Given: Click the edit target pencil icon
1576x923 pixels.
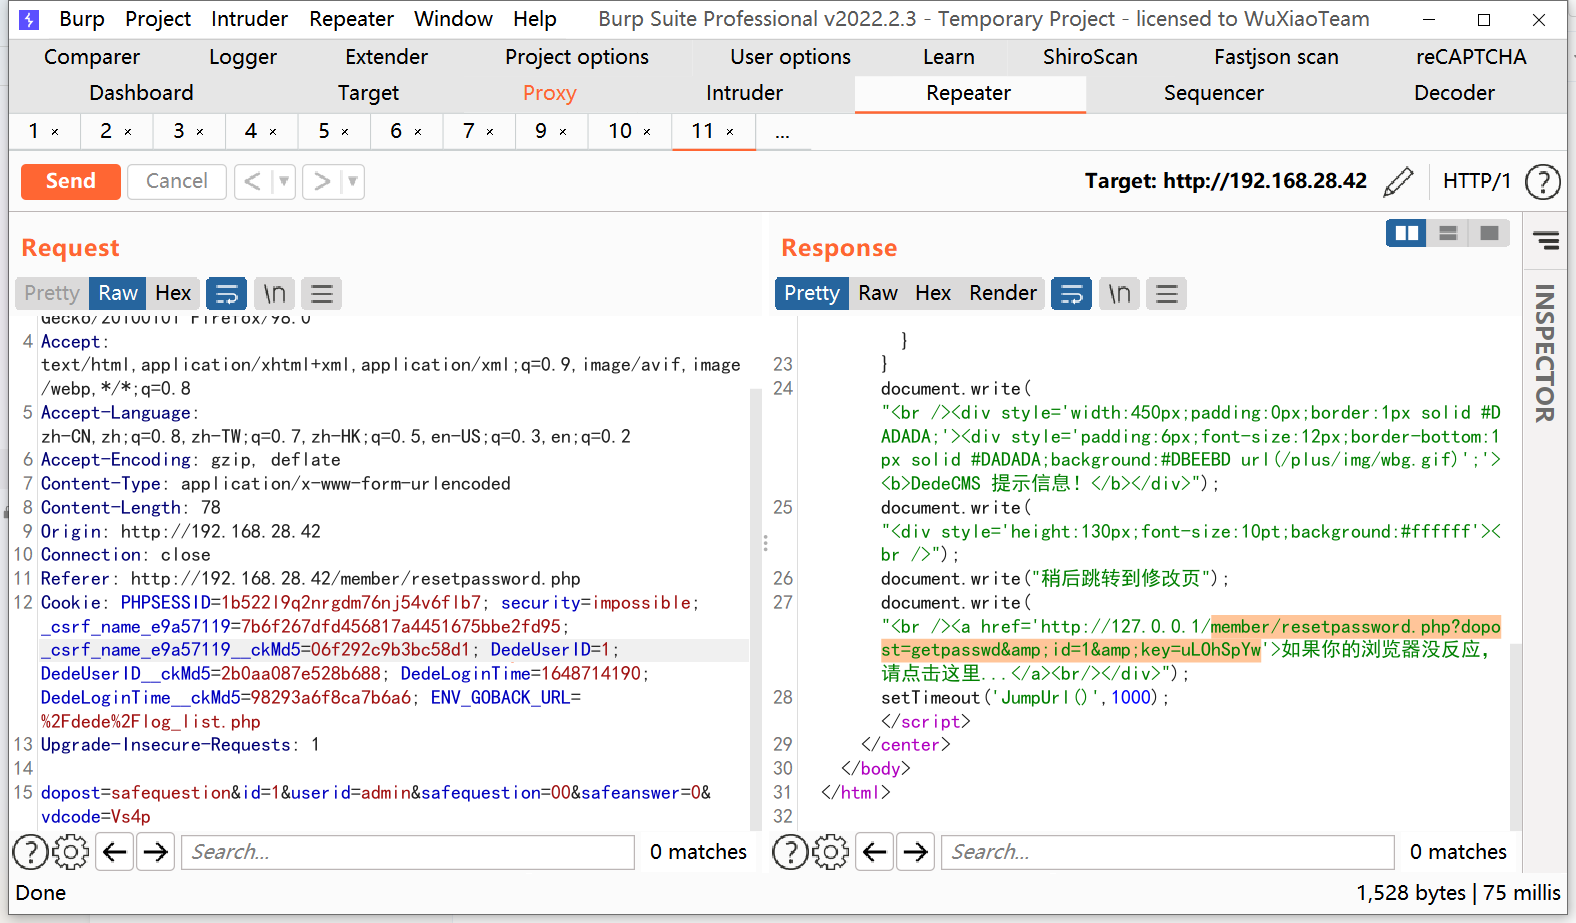Looking at the screenshot, I should tap(1398, 182).
